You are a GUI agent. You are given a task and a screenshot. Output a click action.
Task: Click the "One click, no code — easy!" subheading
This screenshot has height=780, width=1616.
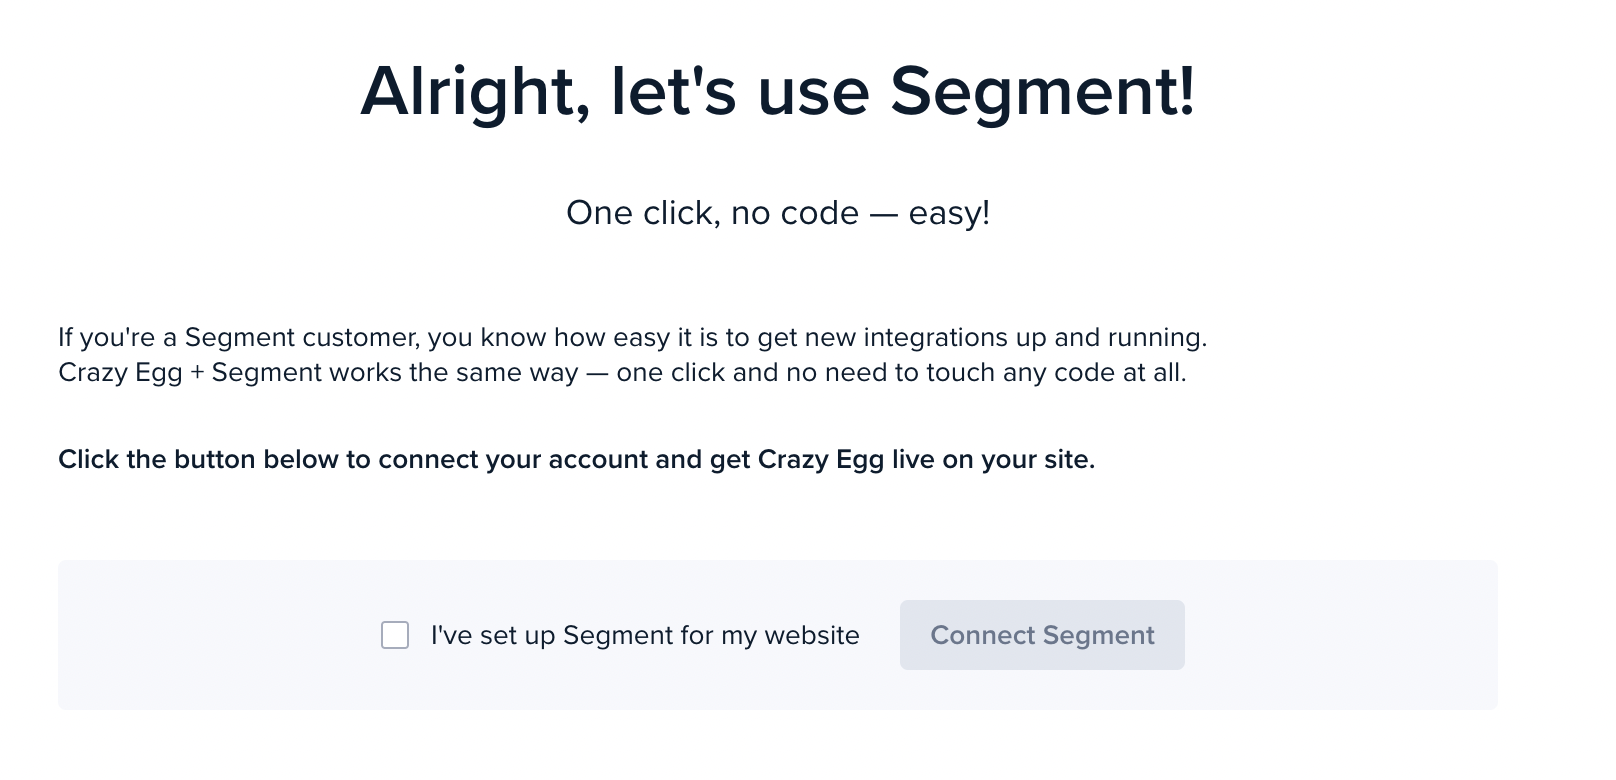(x=778, y=212)
